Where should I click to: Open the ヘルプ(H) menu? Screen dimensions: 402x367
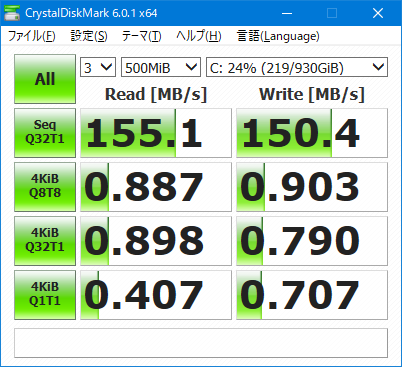(199, 36)
